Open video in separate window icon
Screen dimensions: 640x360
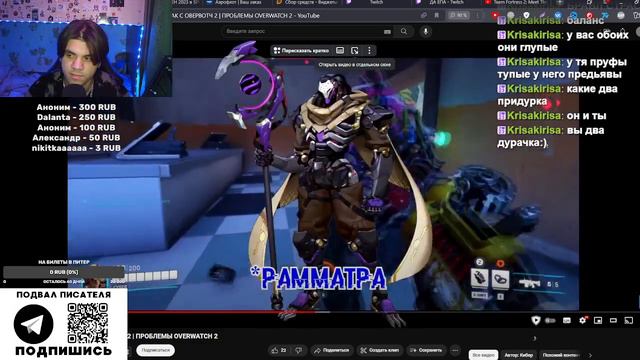355,50
